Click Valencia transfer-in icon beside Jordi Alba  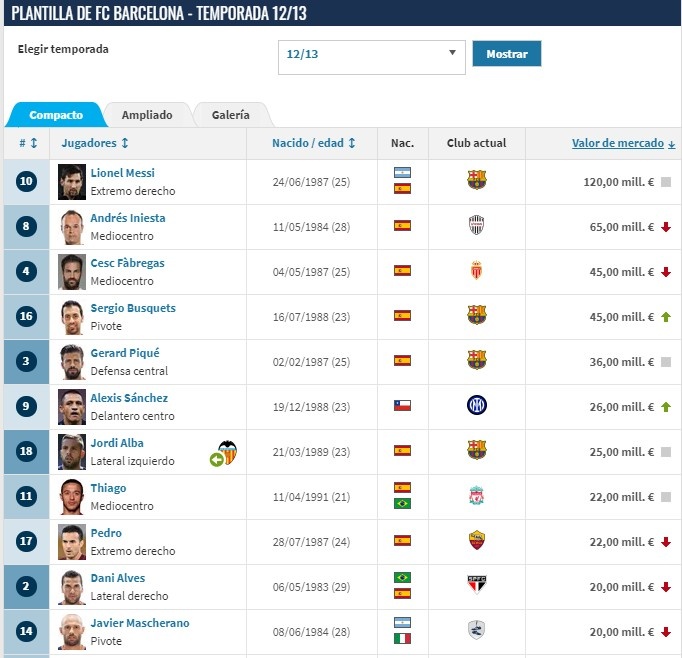click(x=224, y=453)
